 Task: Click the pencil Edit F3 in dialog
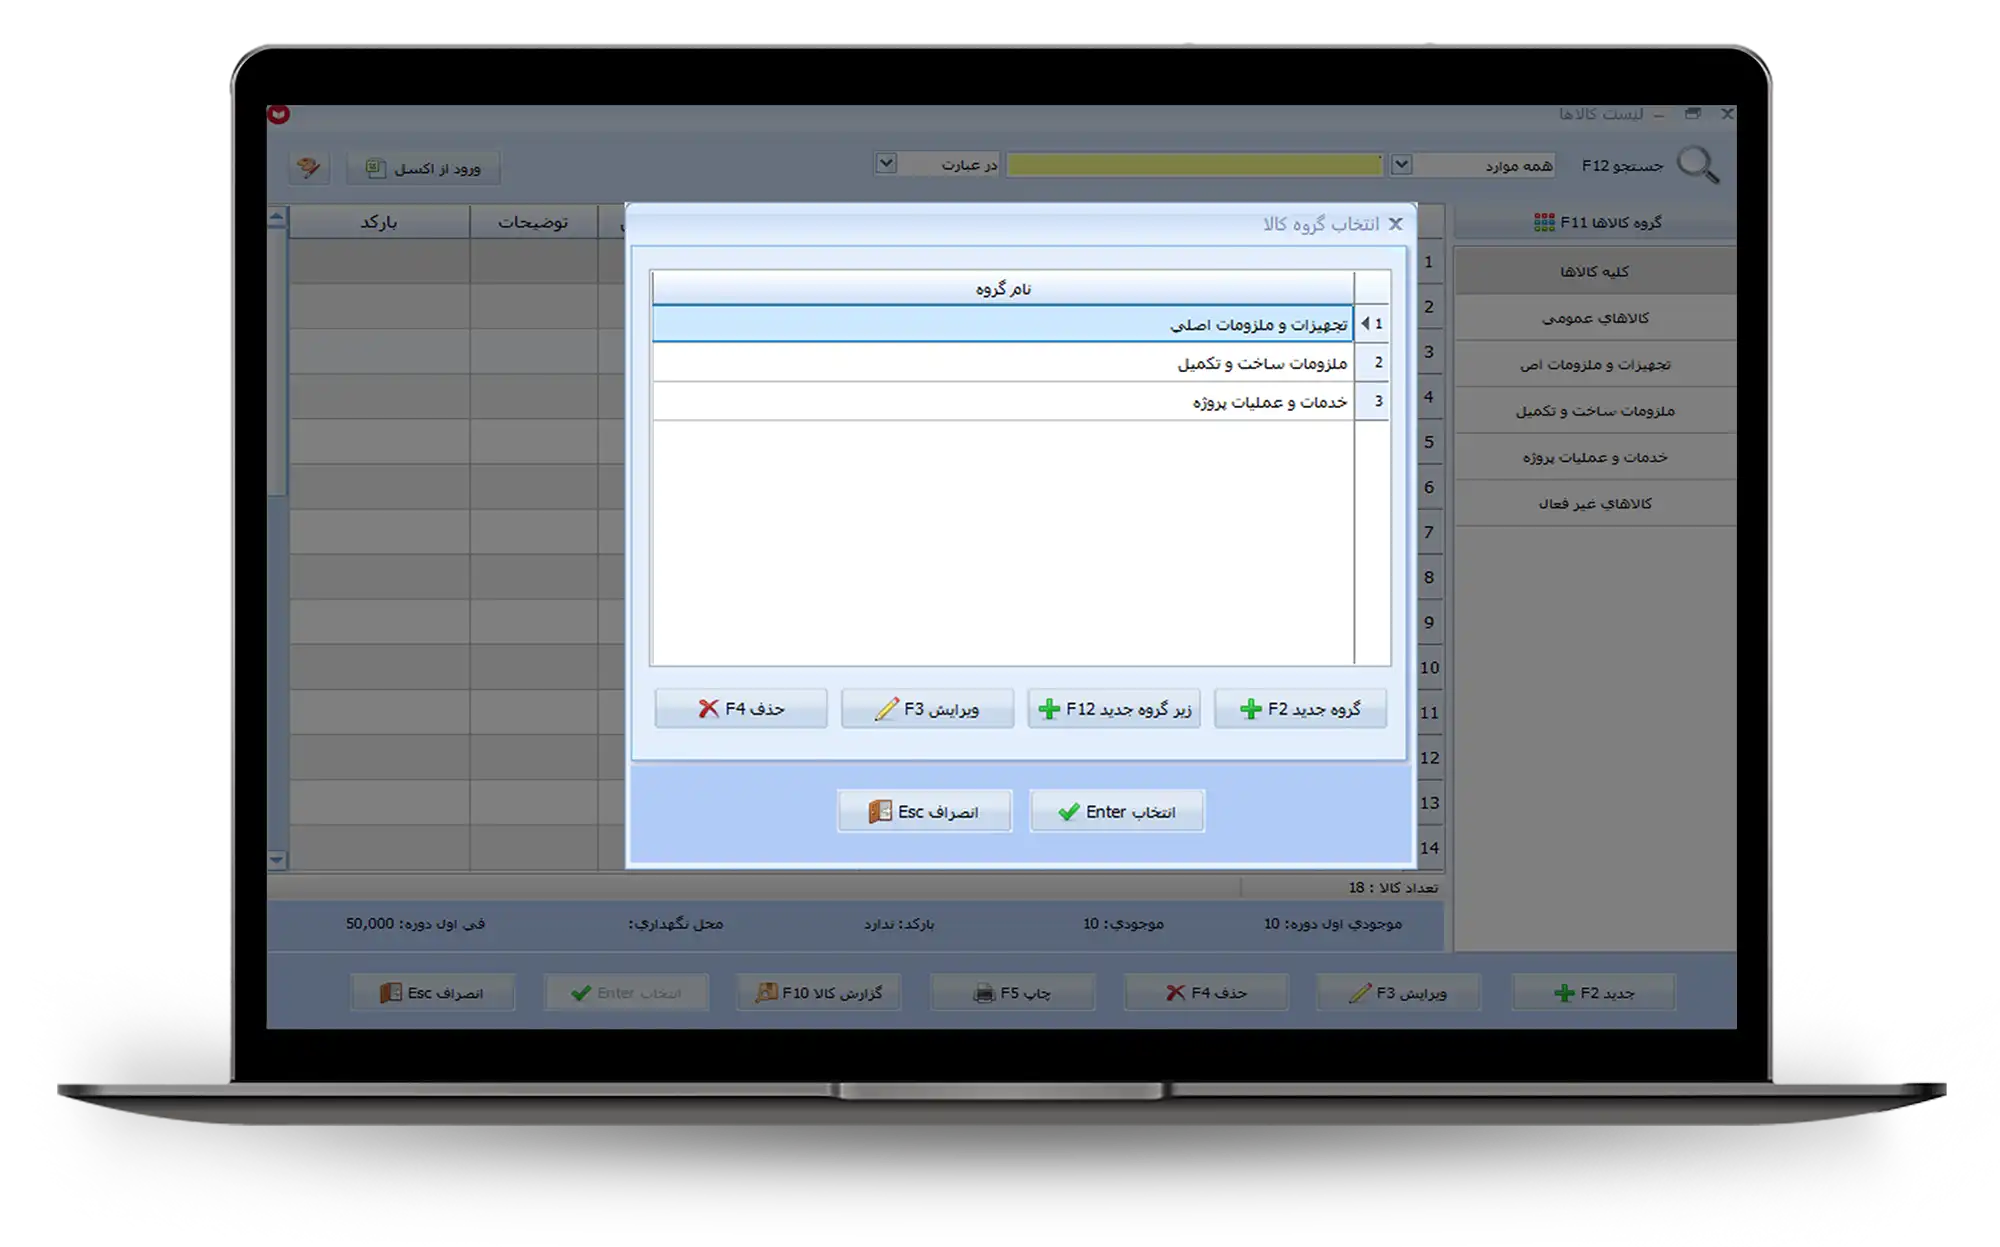pos(927,709)
